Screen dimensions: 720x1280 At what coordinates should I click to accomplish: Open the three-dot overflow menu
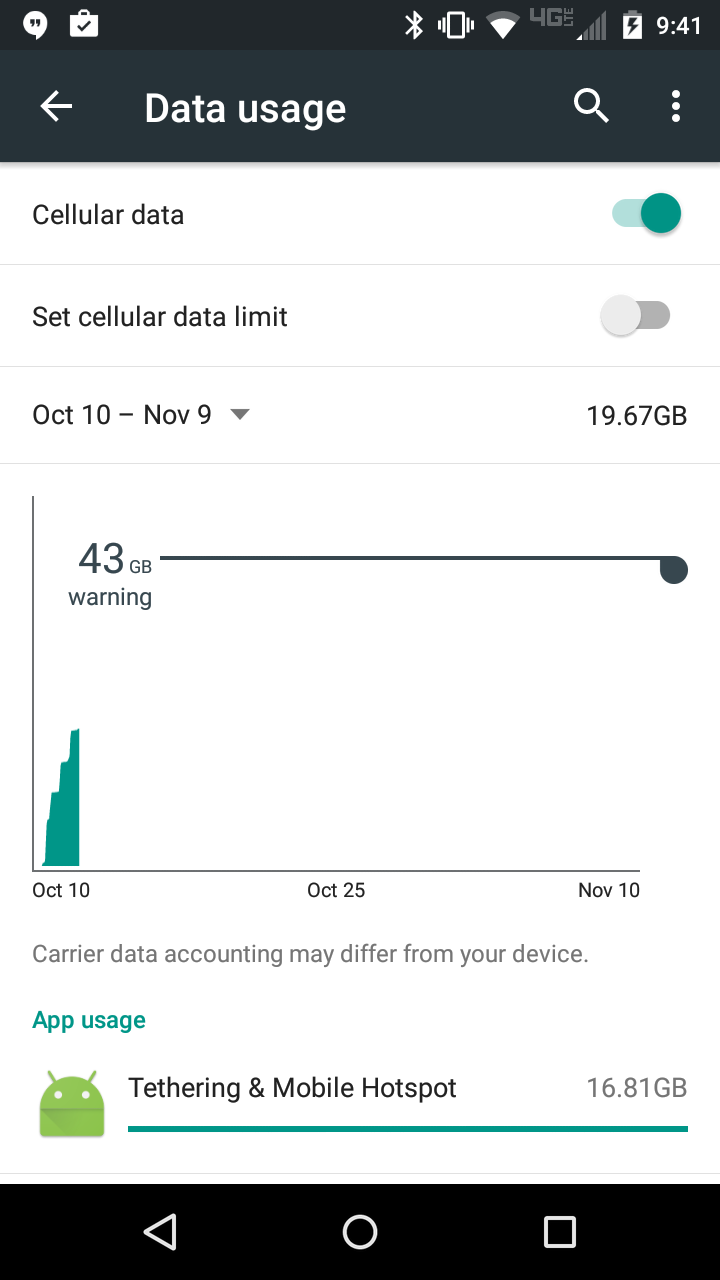coord(676,106)
